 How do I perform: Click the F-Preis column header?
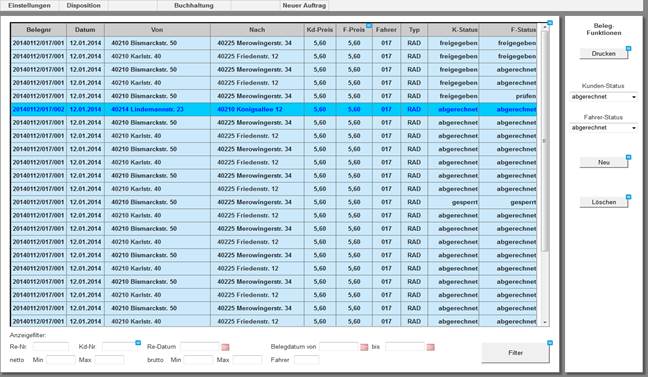coord(354,30)
